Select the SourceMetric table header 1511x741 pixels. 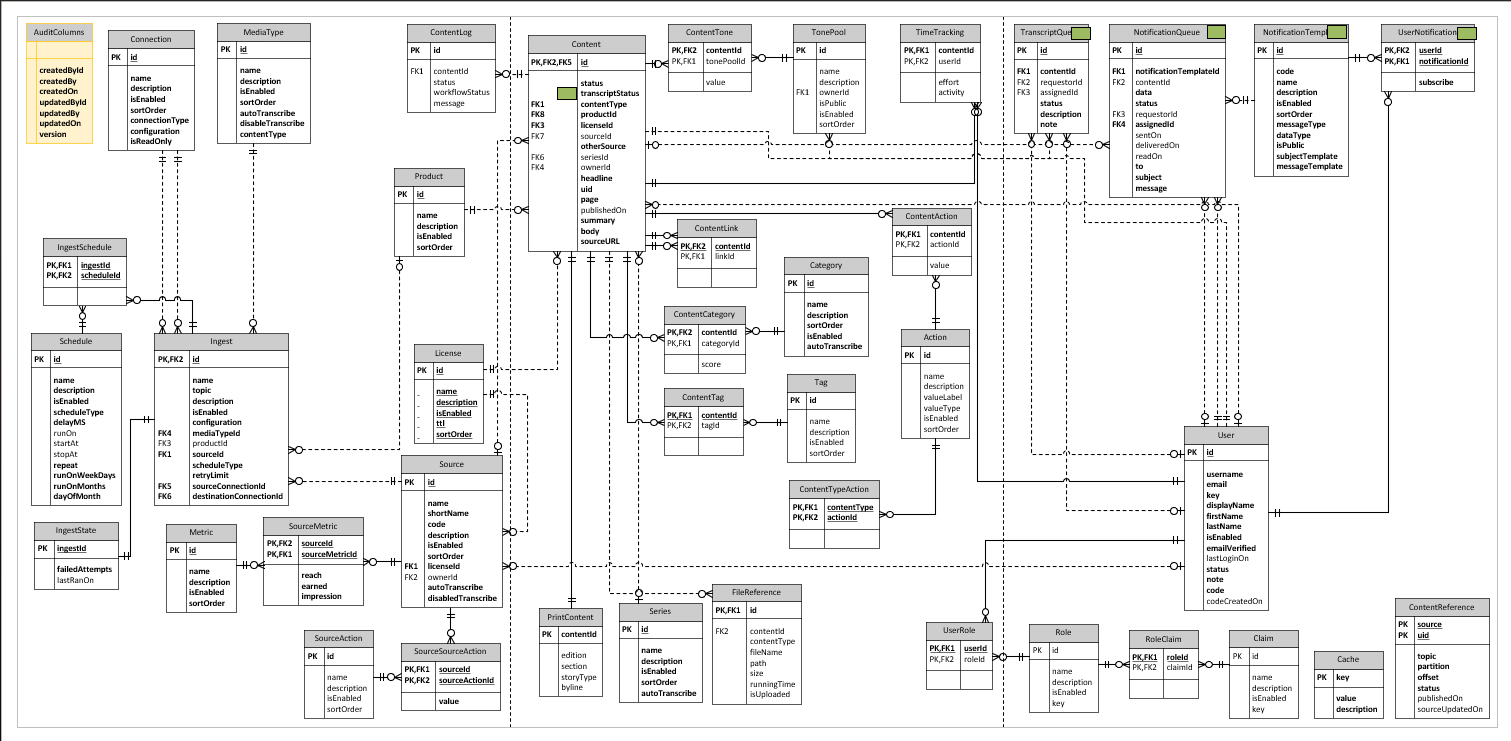click(x=312, y=526)
